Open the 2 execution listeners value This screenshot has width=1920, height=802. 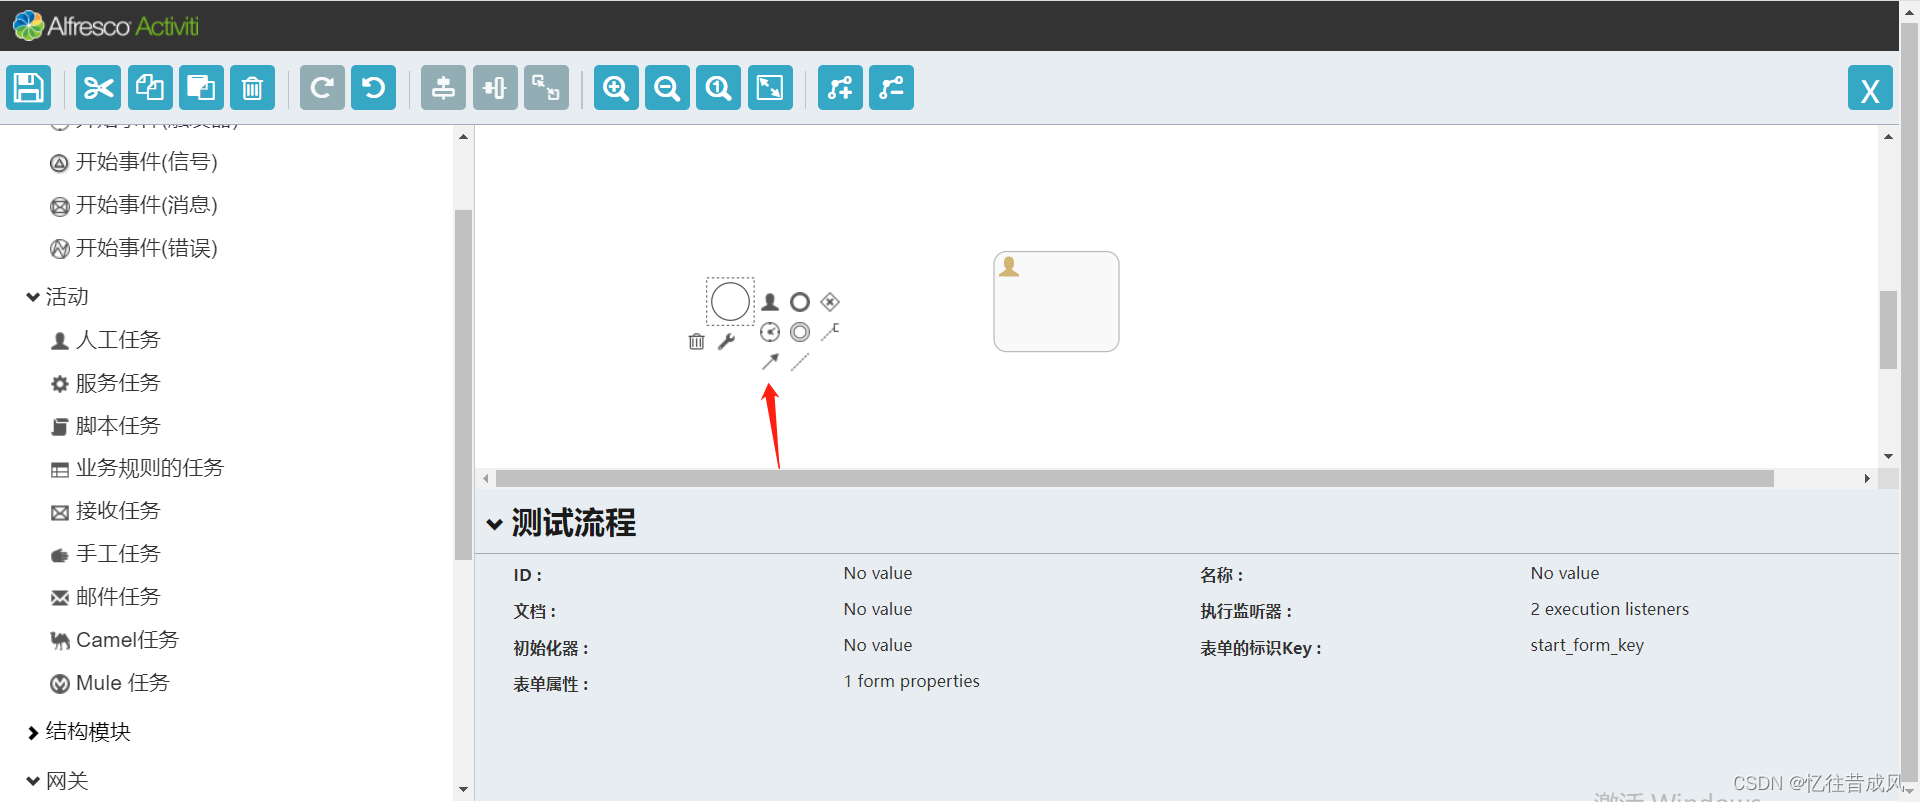[x=1609, y=610]
